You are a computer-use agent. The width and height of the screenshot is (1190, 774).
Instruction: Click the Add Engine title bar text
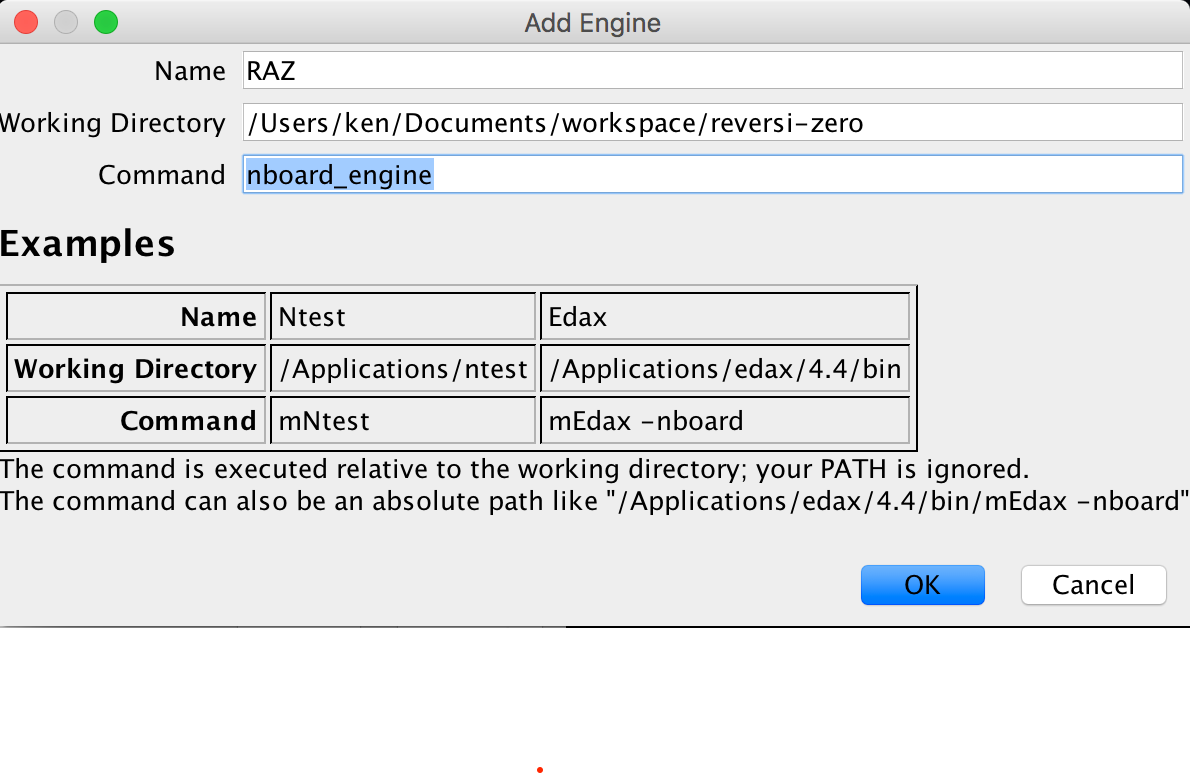click(x=593, y=23)
